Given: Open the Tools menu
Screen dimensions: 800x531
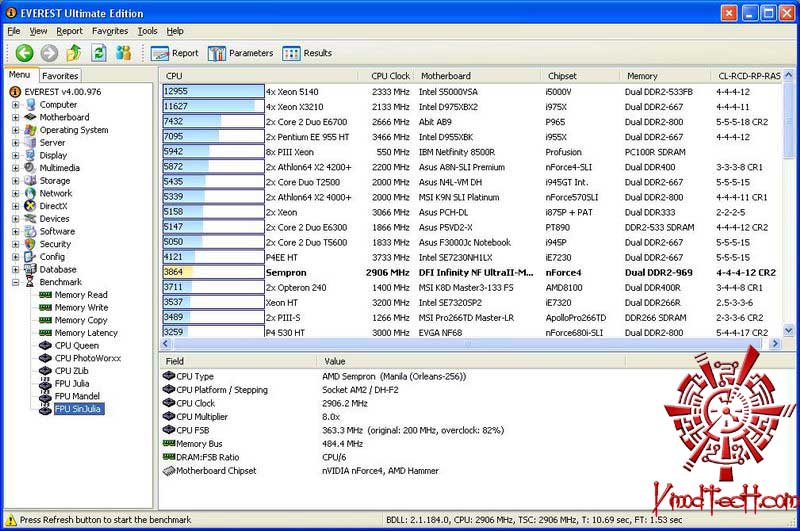Looking at the screenshot, I should [x=147, y=31].
